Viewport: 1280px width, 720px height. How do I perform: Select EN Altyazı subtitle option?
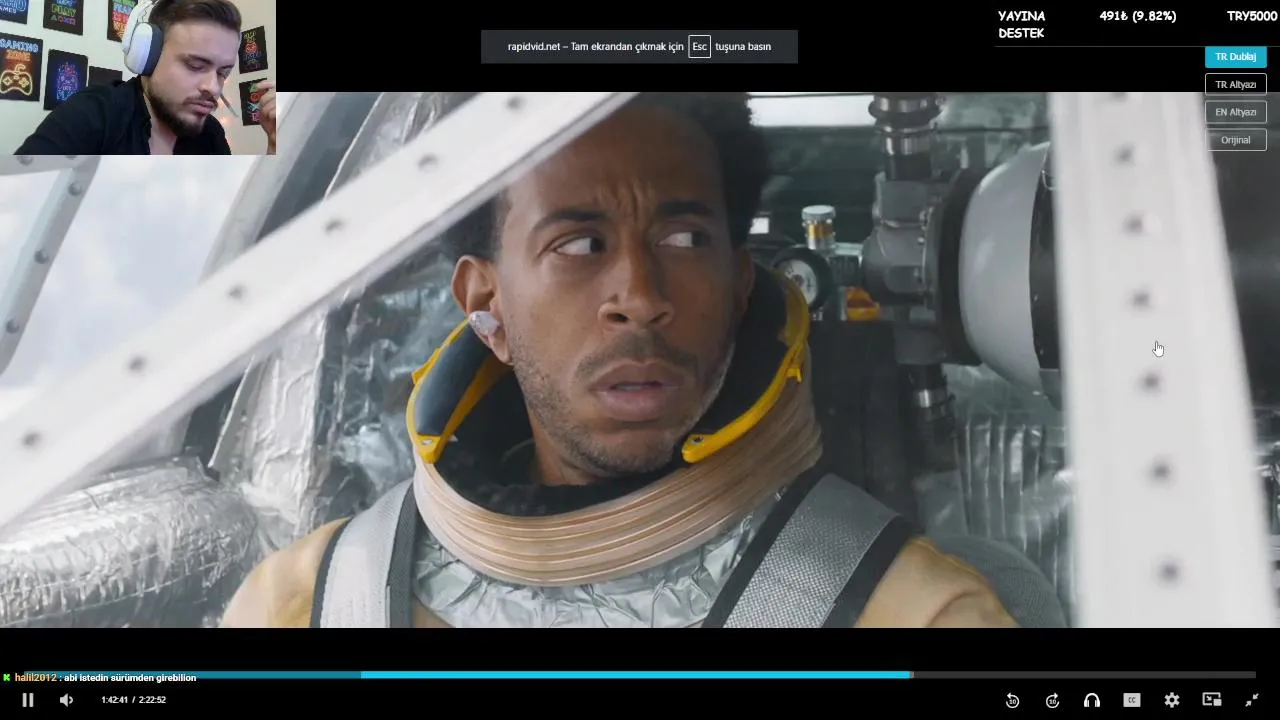tap(1236, 112)
